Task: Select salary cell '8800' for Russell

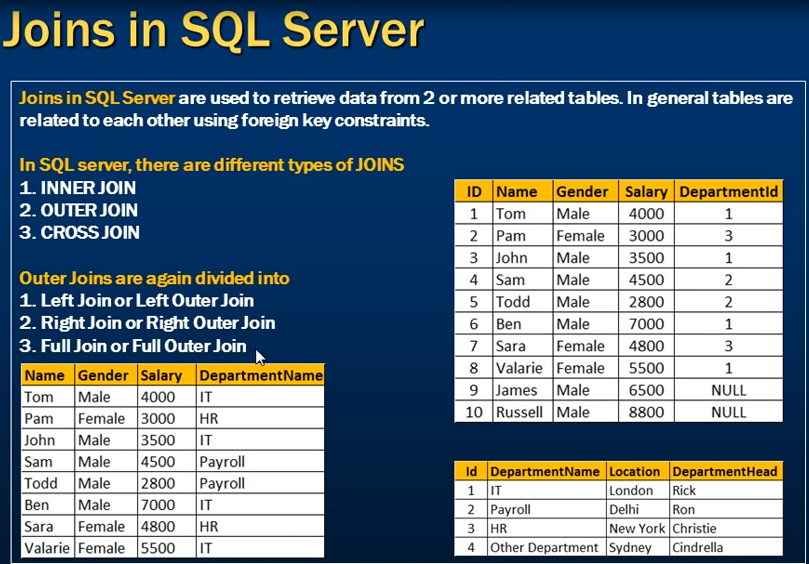Action: click(x=646, y=412)
